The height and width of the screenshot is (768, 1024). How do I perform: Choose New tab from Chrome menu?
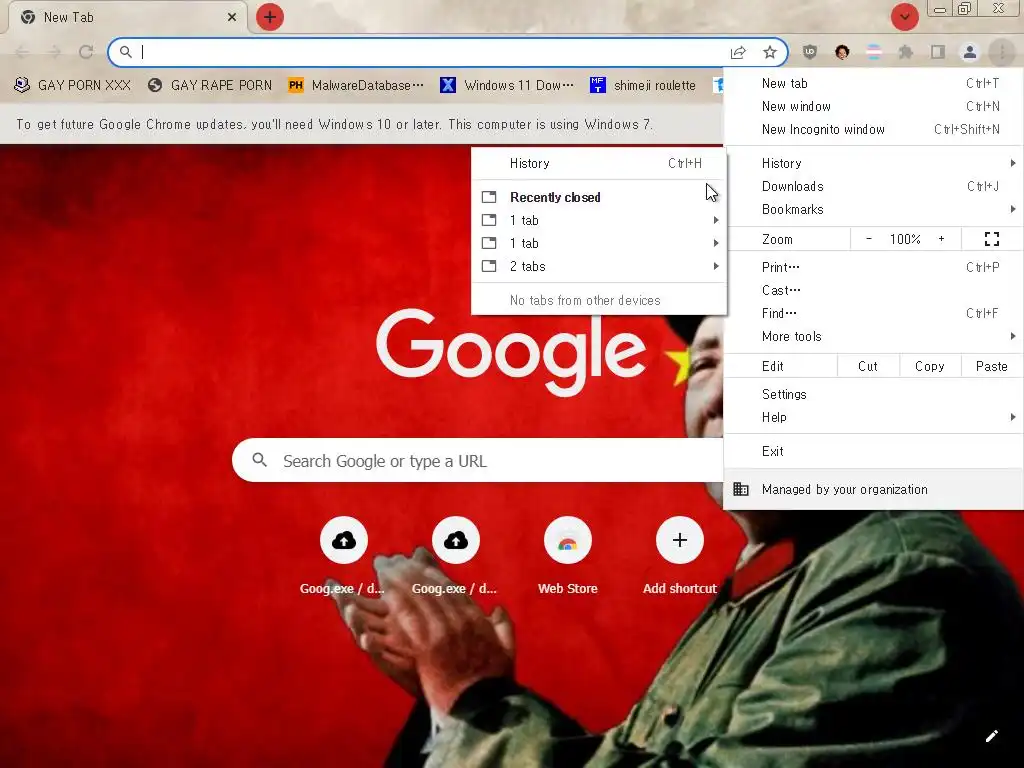click(873, 84)
